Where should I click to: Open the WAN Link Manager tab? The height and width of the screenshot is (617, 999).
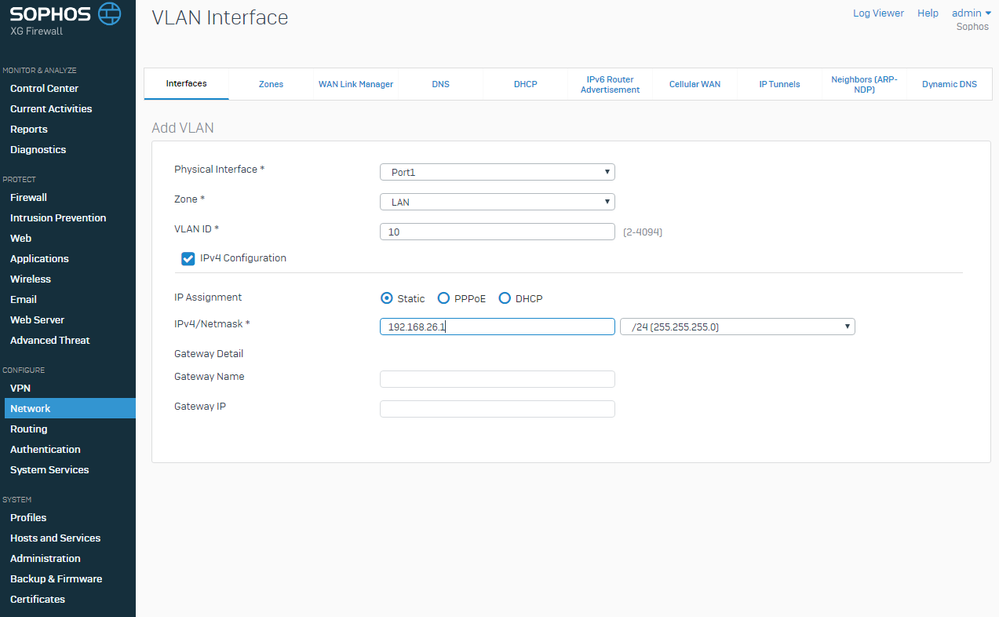(356, 84)
